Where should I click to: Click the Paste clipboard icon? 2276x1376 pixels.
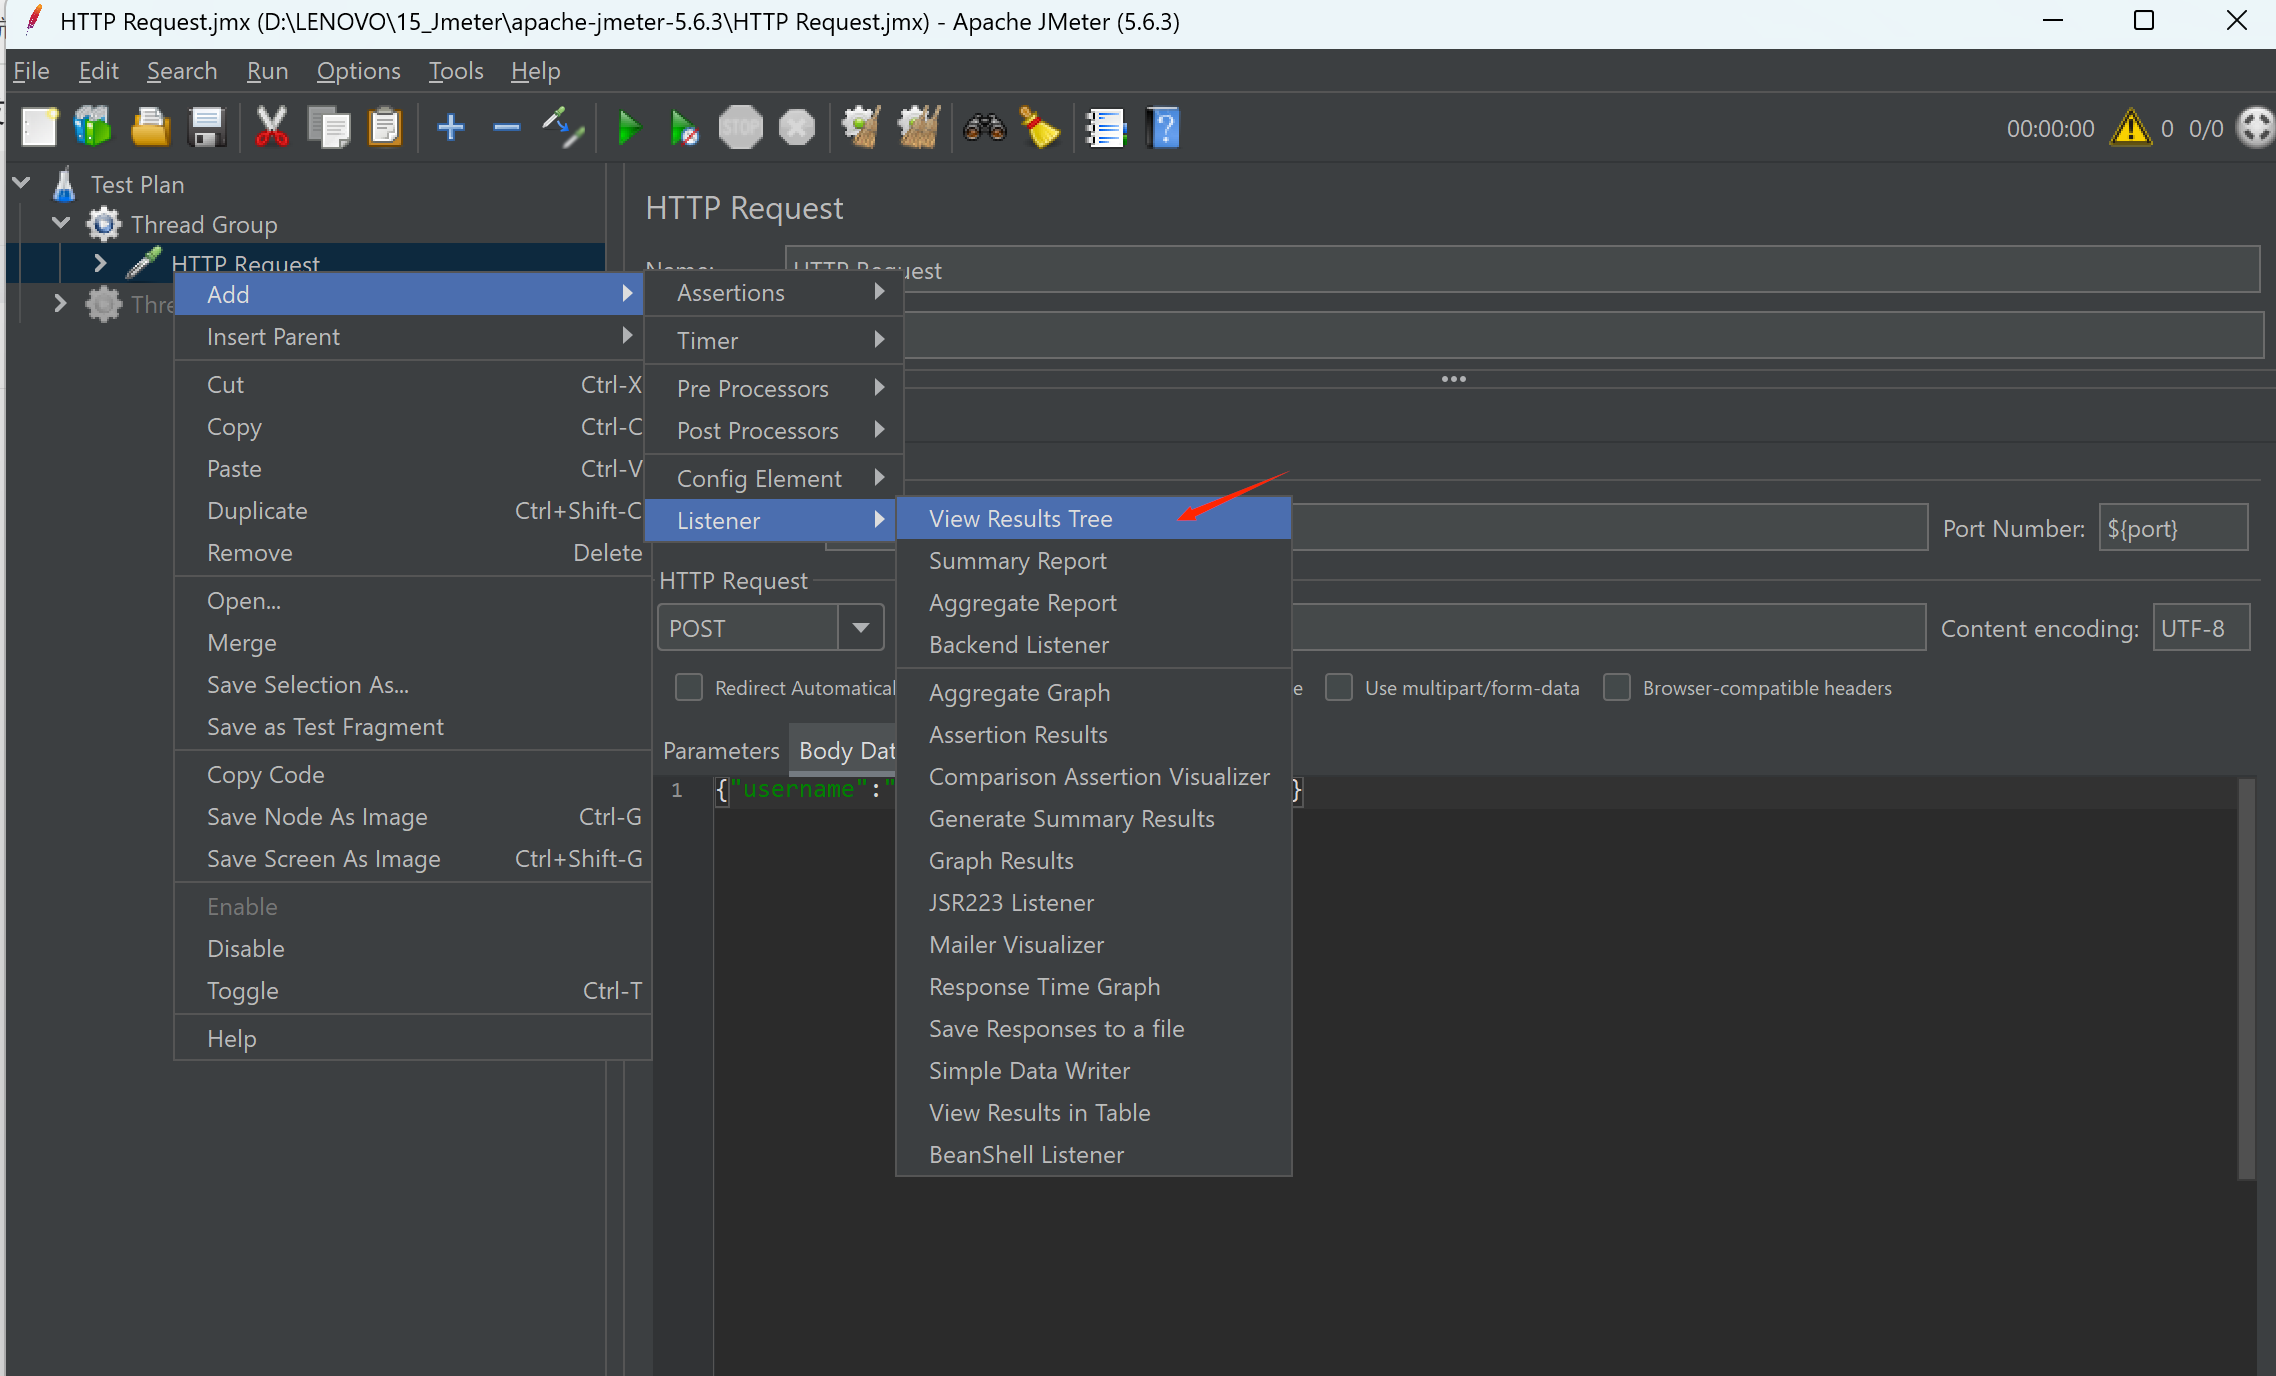[x=385, y=128]
